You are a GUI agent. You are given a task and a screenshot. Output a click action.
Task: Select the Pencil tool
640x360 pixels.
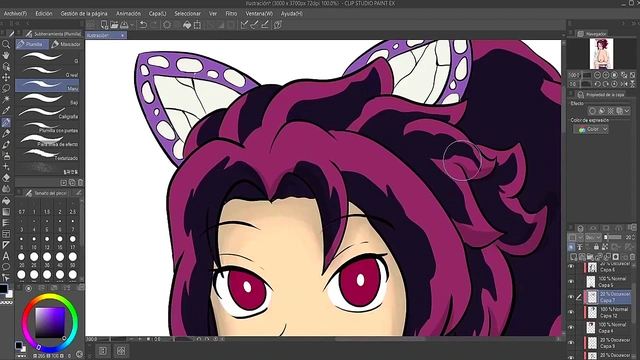(6, 133)
